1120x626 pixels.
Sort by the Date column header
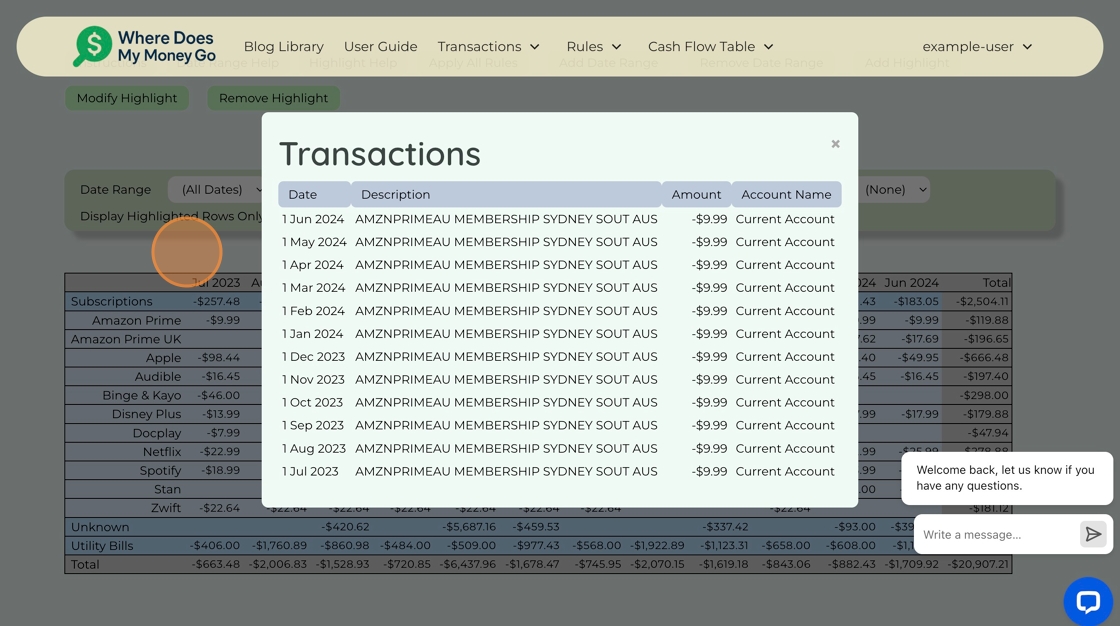[314, 194]
